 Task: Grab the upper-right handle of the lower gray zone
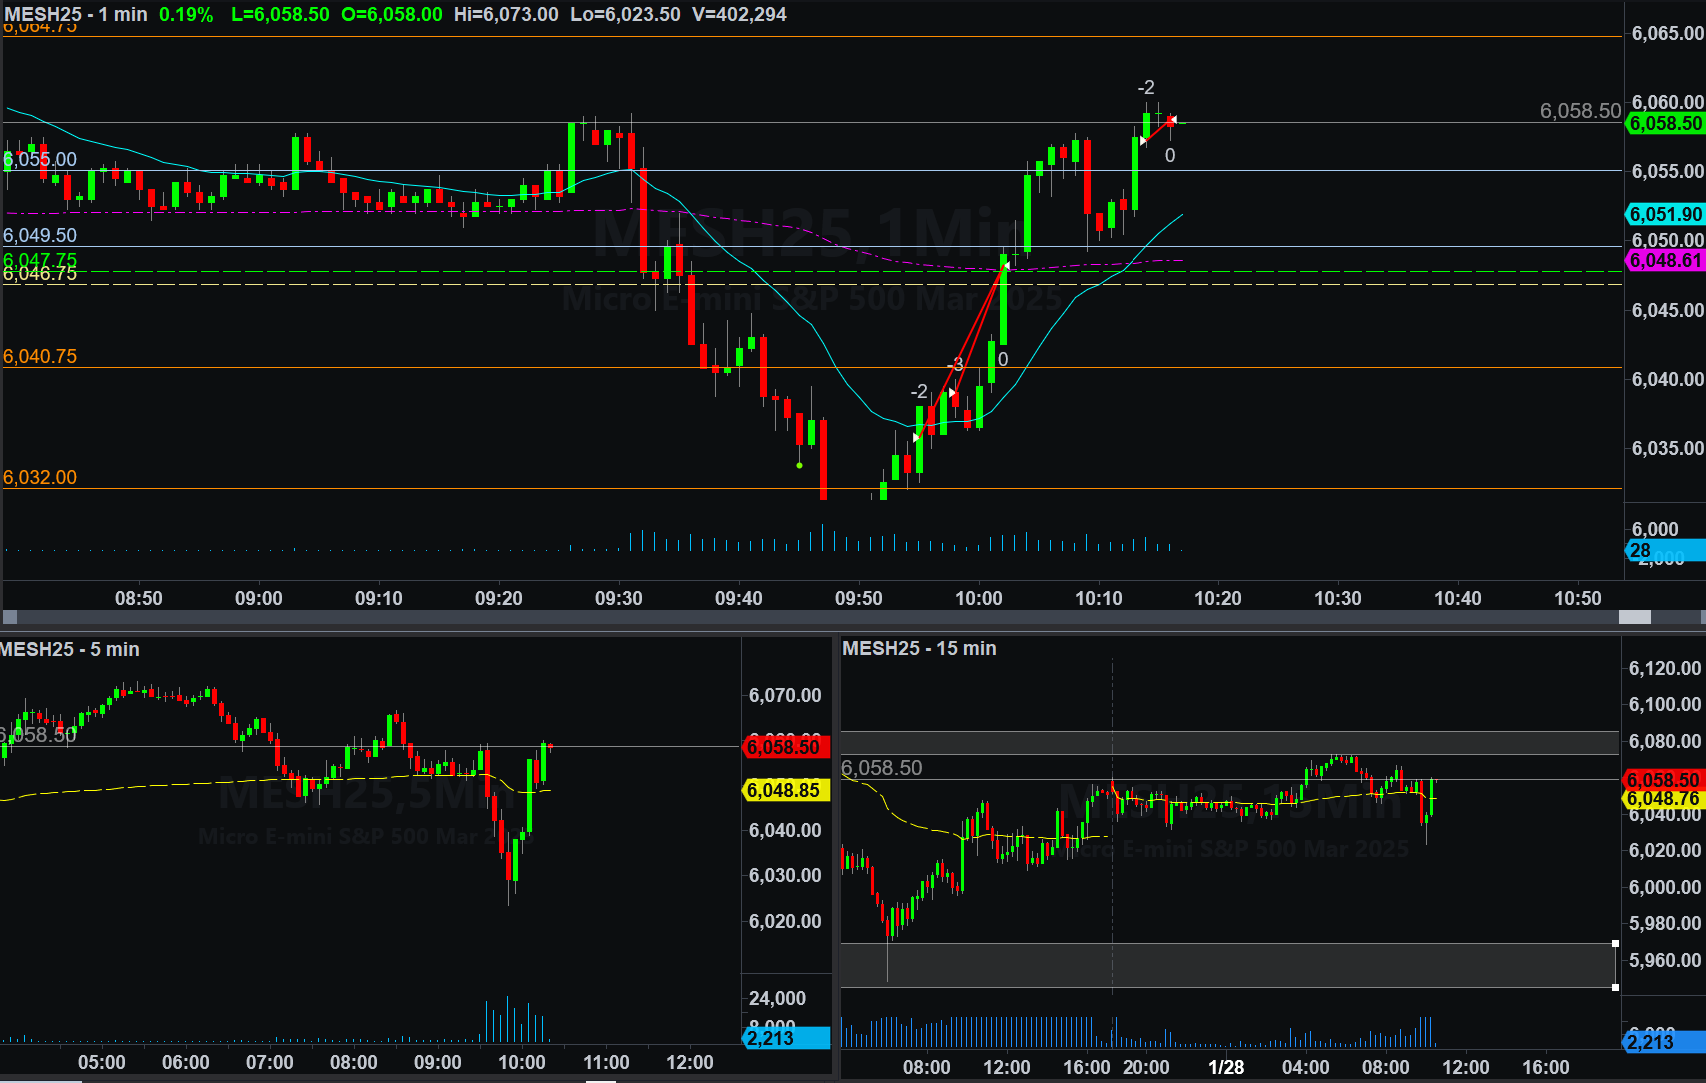click(x=1615, y=943)
